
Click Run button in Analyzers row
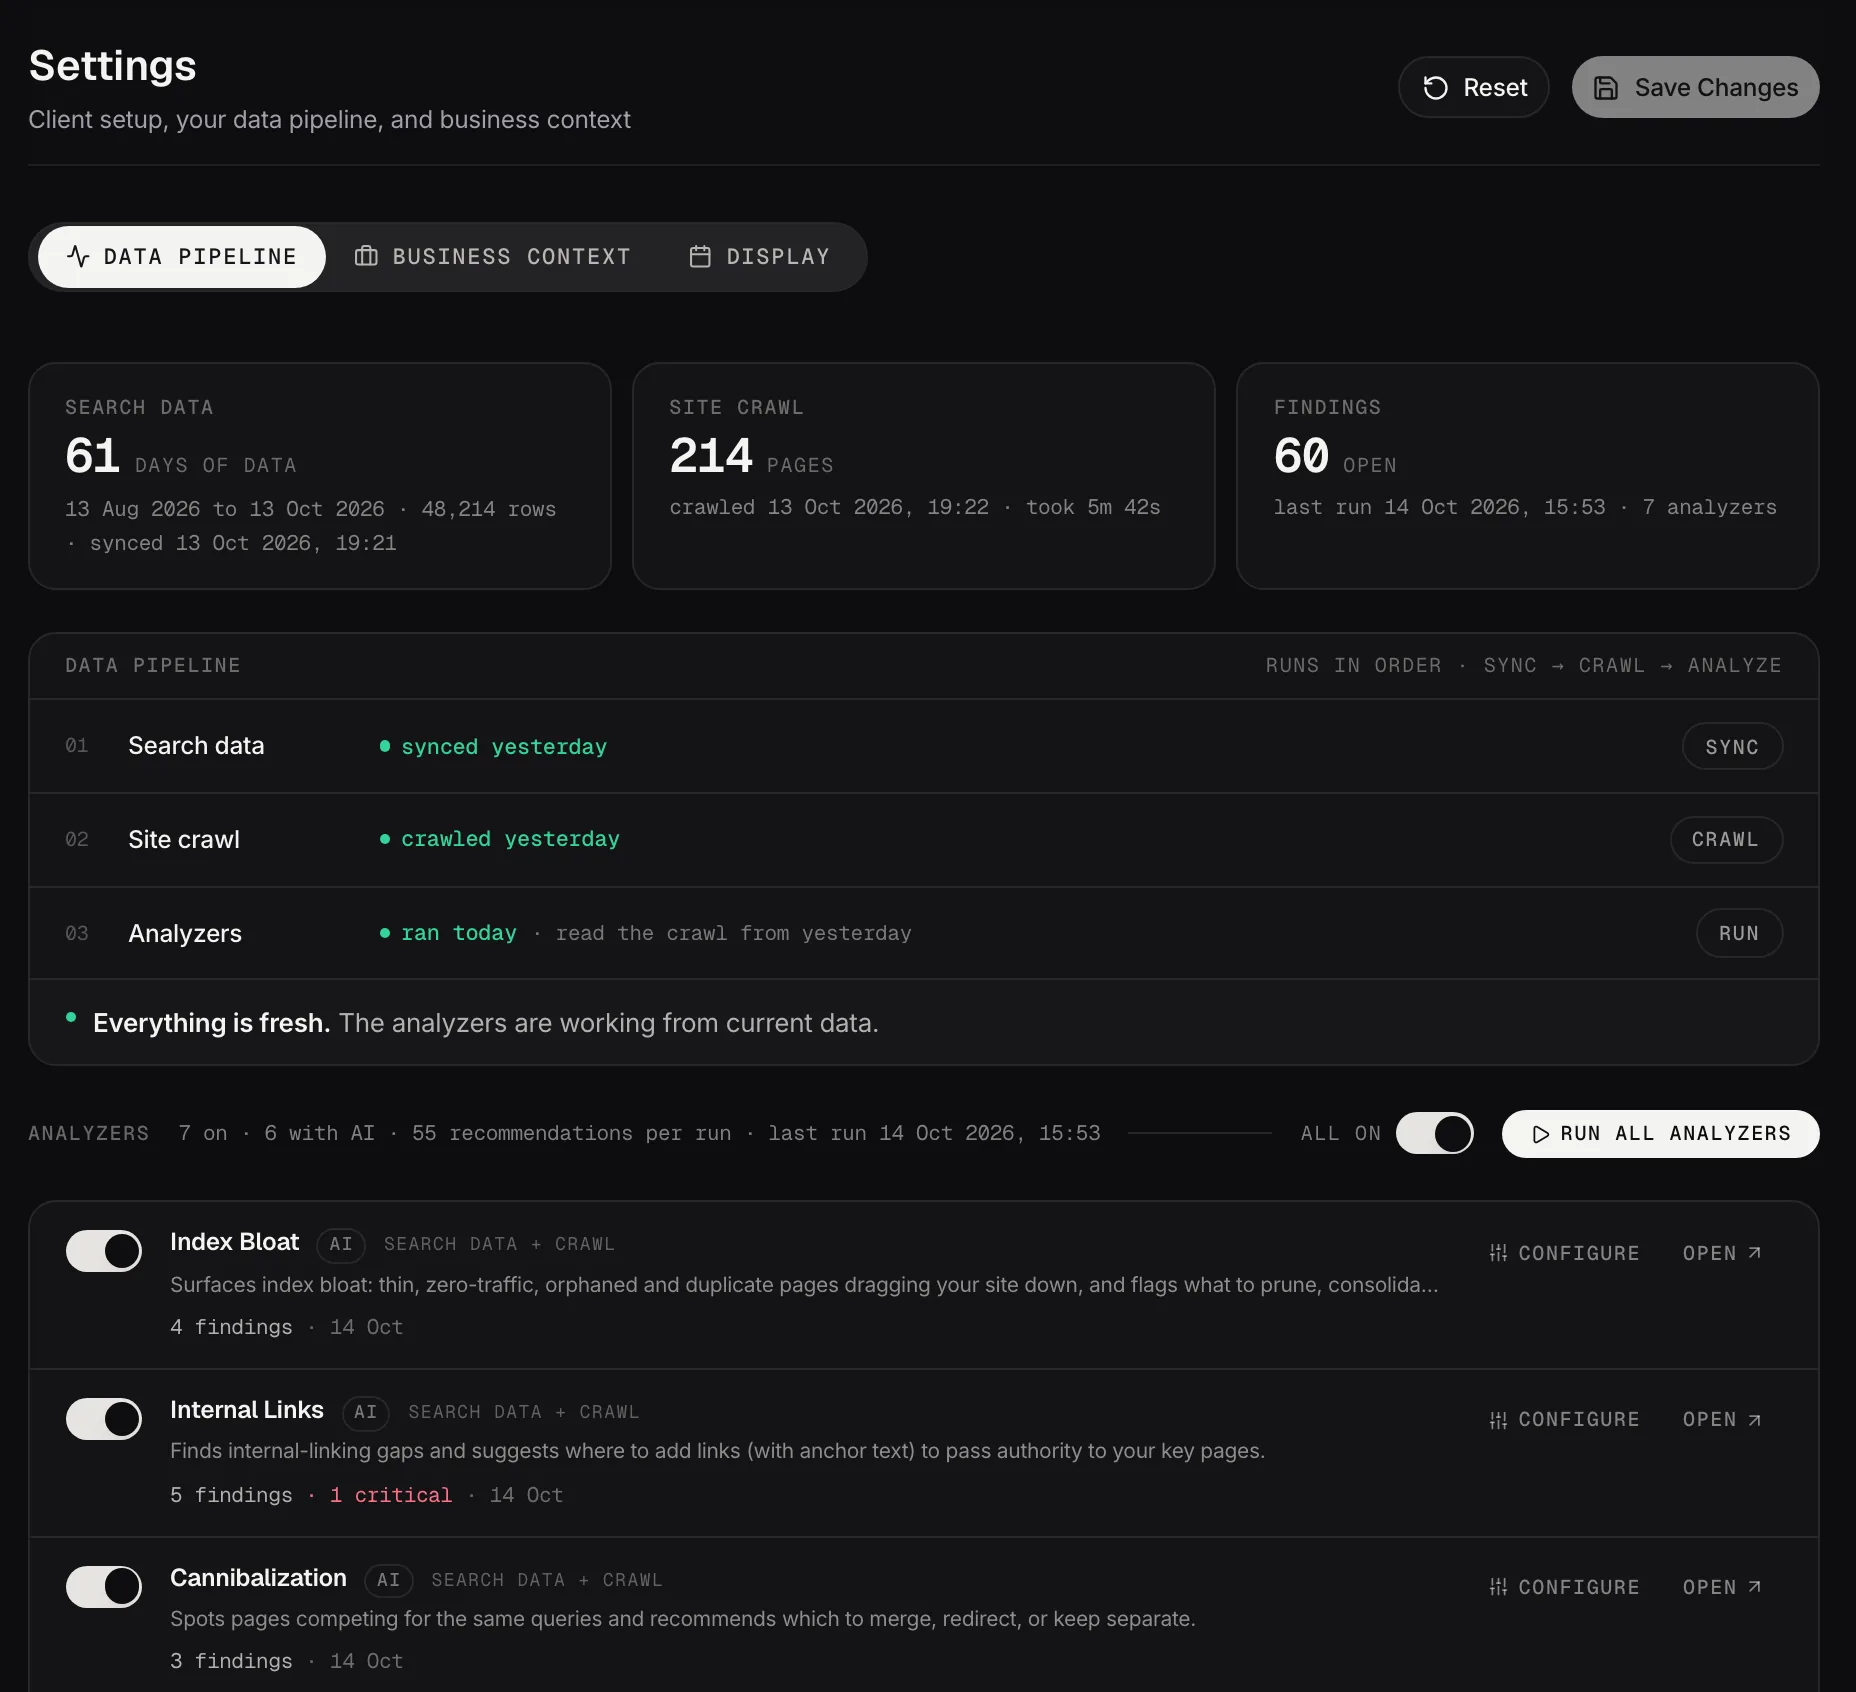(x=1739, y=933)
